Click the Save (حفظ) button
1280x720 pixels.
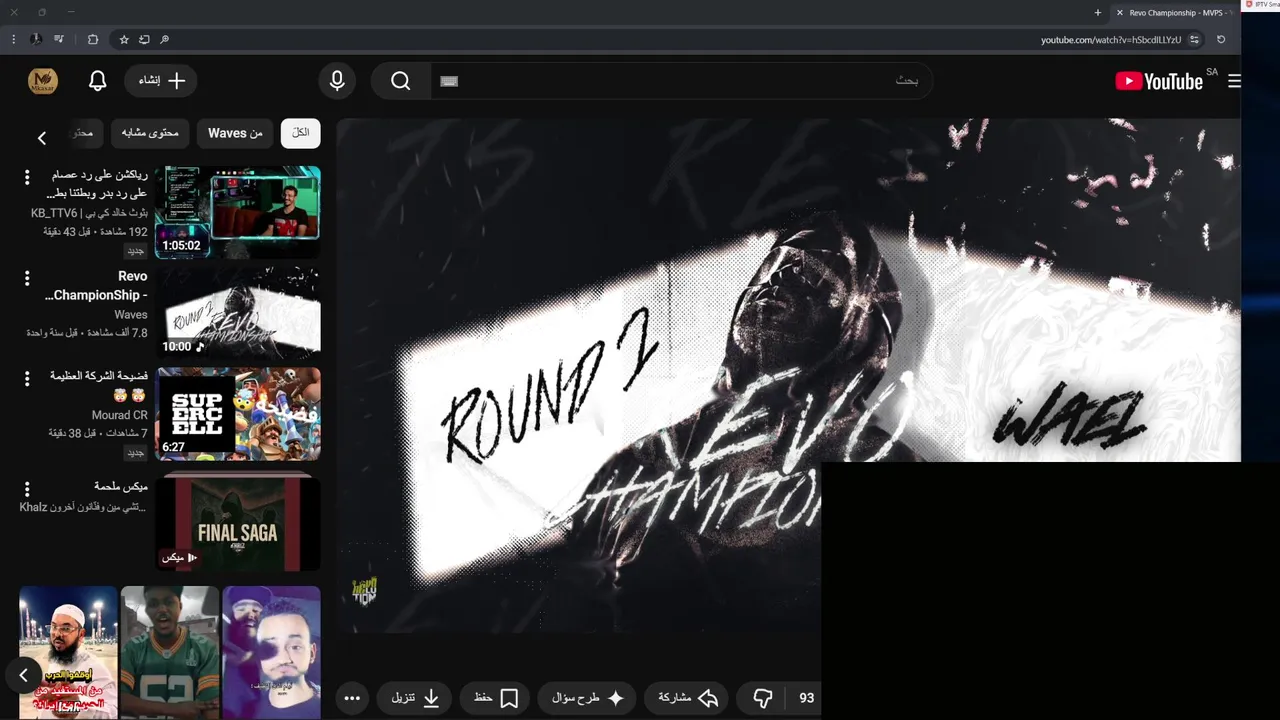pos(495,698)
